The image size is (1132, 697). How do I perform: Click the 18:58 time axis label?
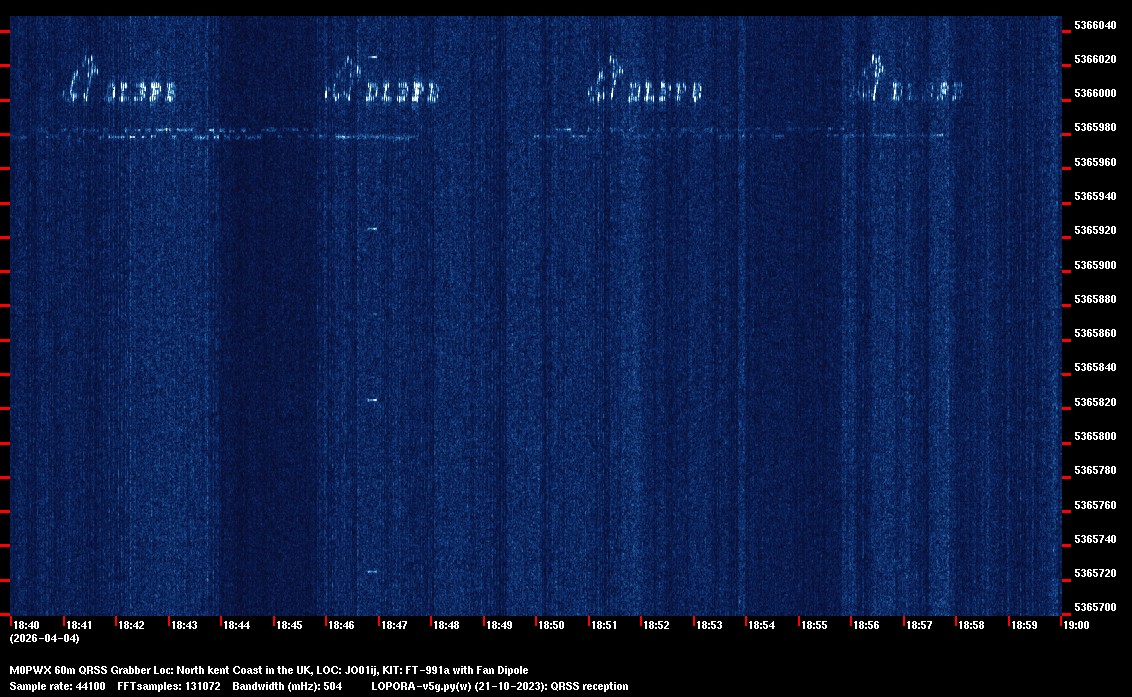point(971,625)
